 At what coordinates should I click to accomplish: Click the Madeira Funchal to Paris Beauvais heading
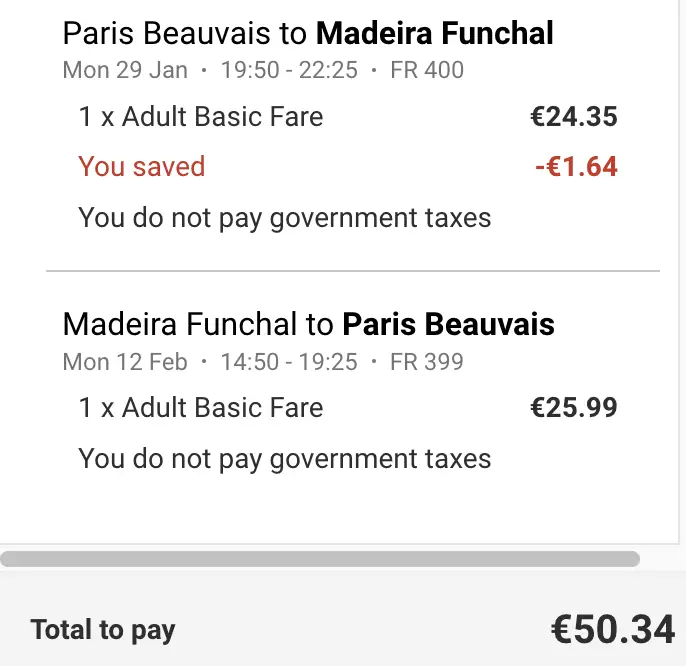[x=308, y=325]
